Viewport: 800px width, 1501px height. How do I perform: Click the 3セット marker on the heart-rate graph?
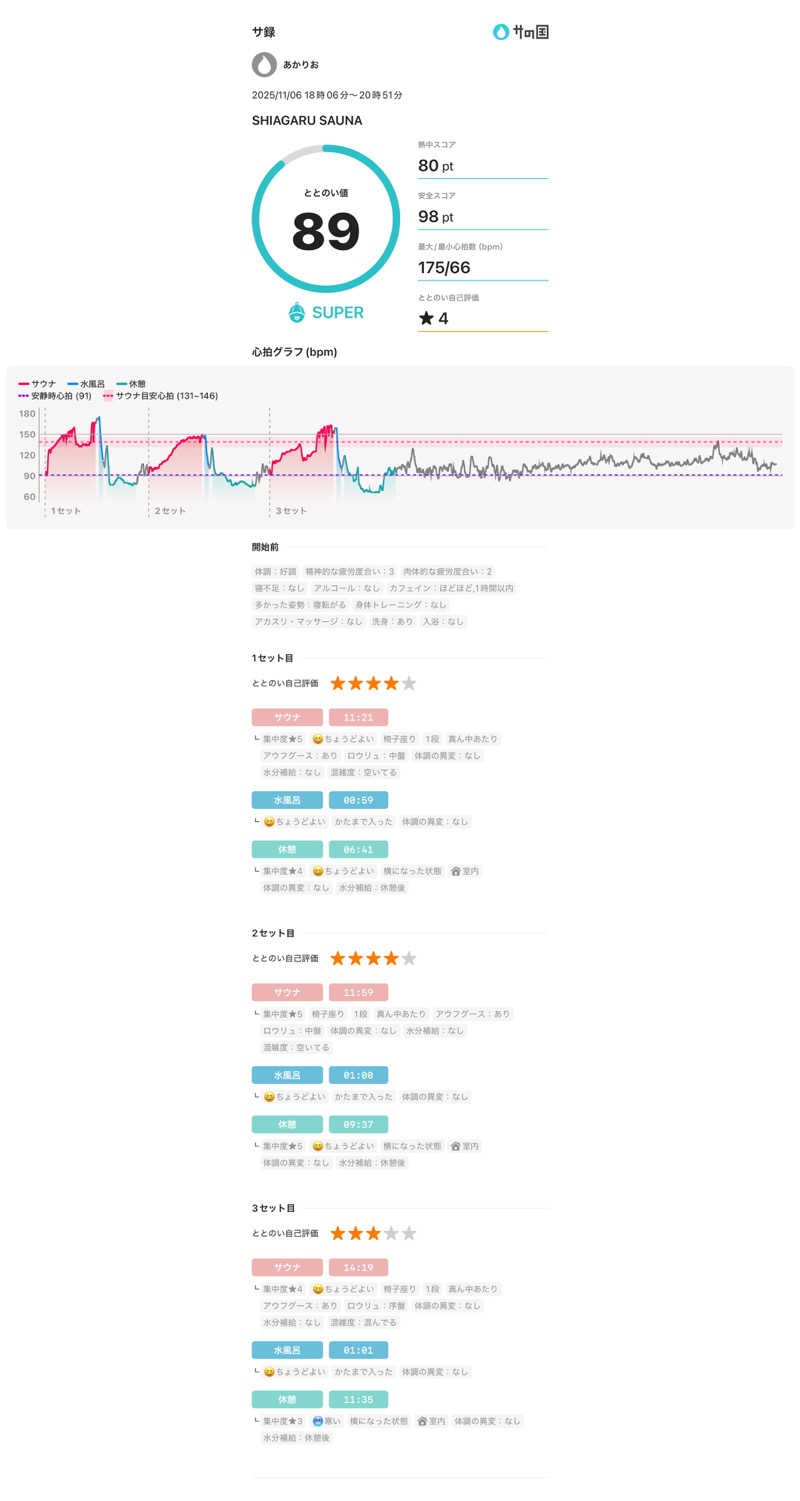coord(291,511)
